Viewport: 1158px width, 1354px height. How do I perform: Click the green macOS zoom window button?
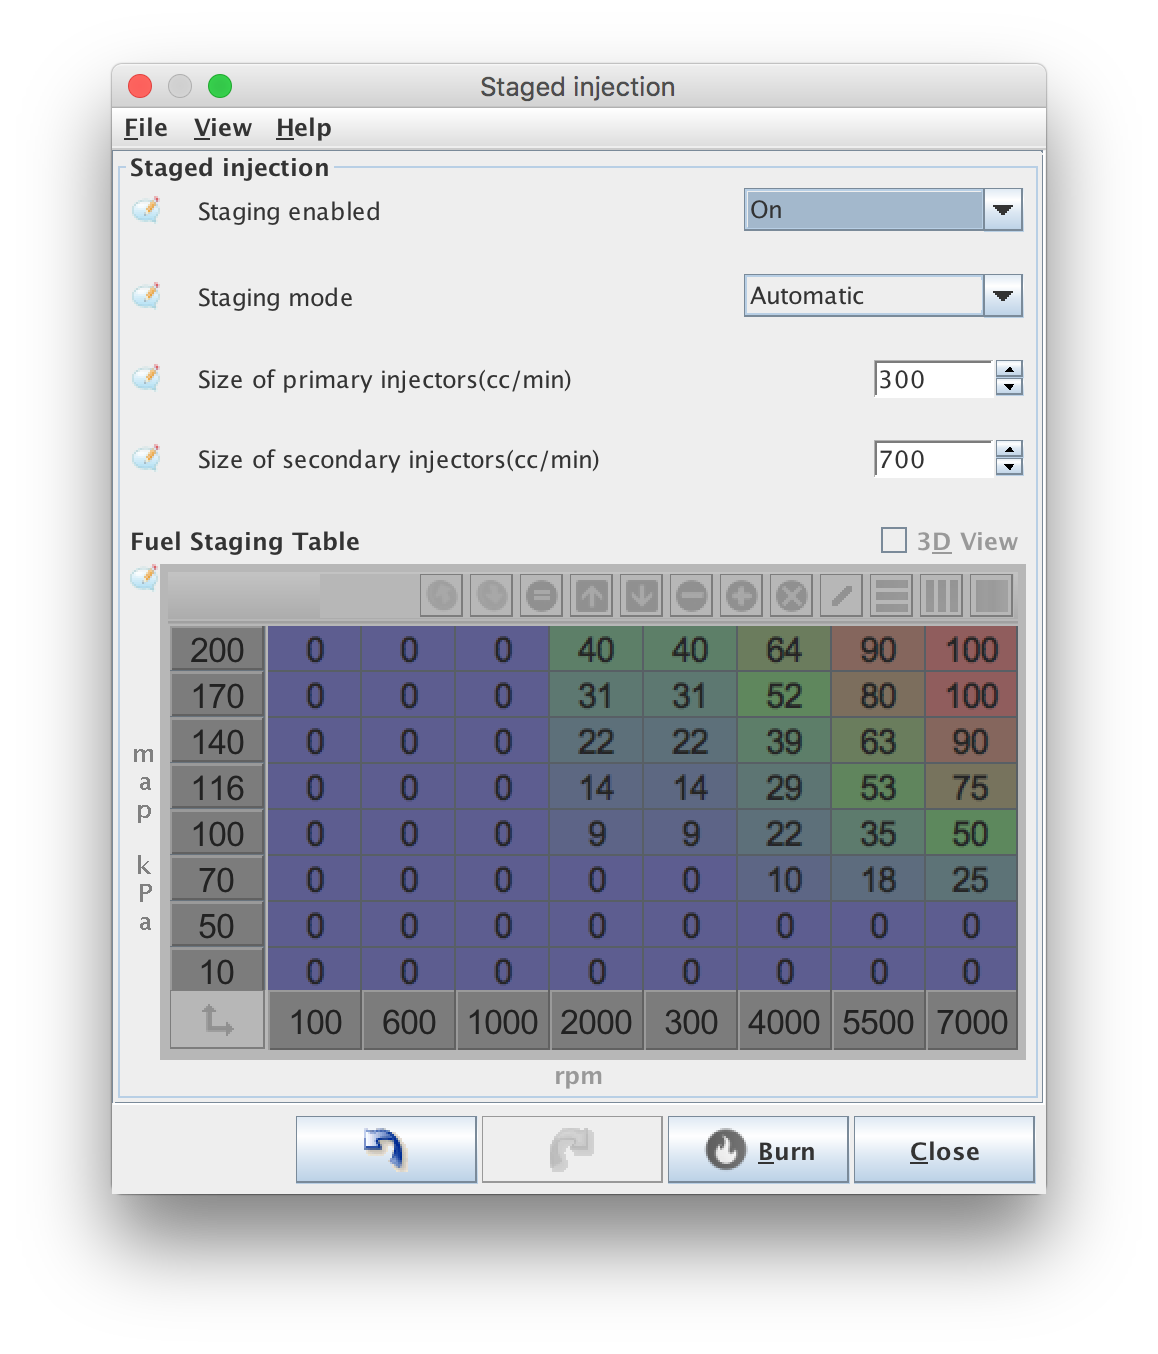point(220,87)
